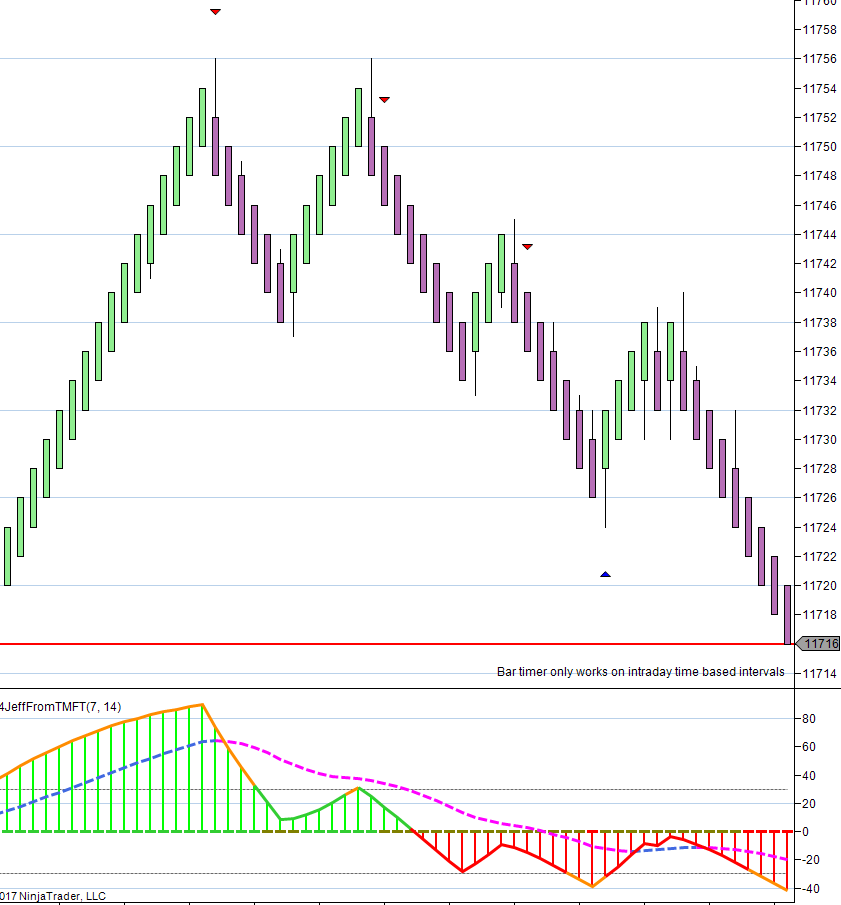Click the 11744 price axis label
Image resolution: width=841 pixels, height=905 pixels.
[x=820, y=234]
